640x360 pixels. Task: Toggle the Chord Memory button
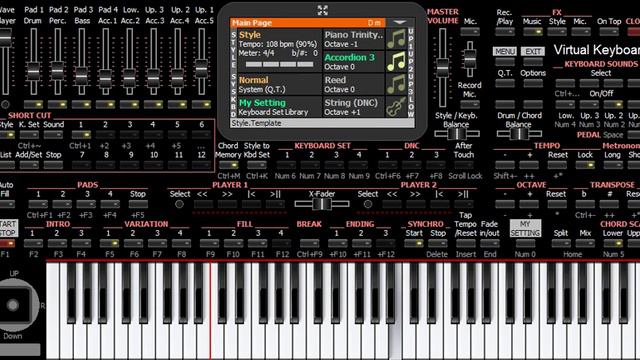click(228, 165)
